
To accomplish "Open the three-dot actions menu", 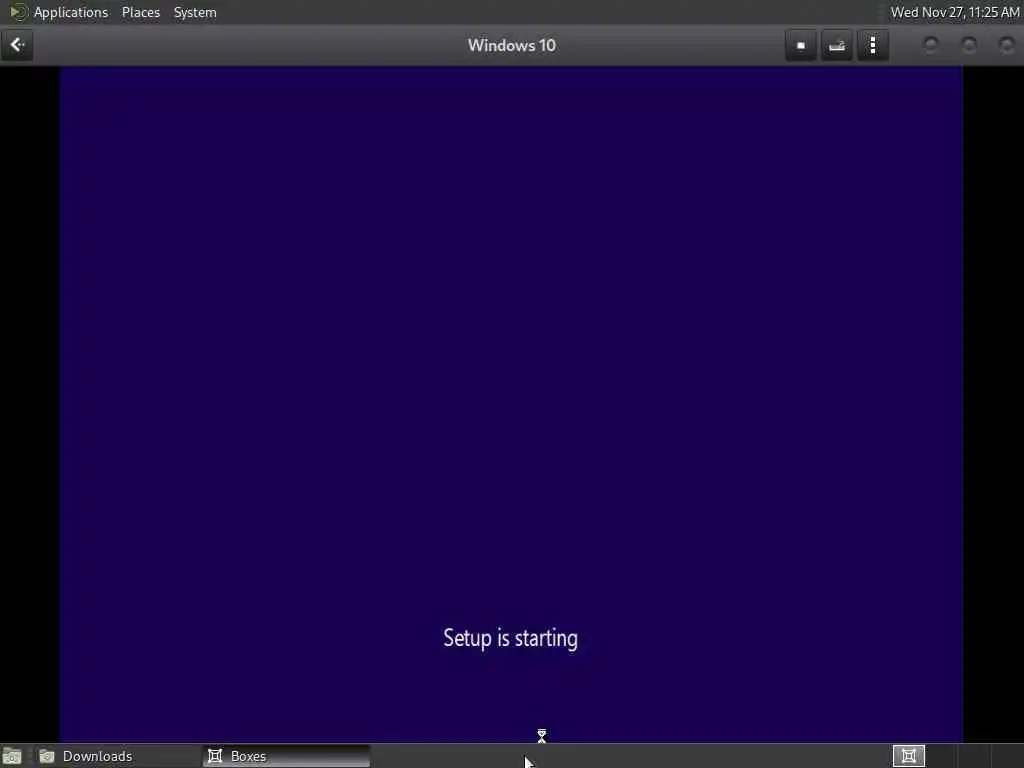I will click(873, 45).
